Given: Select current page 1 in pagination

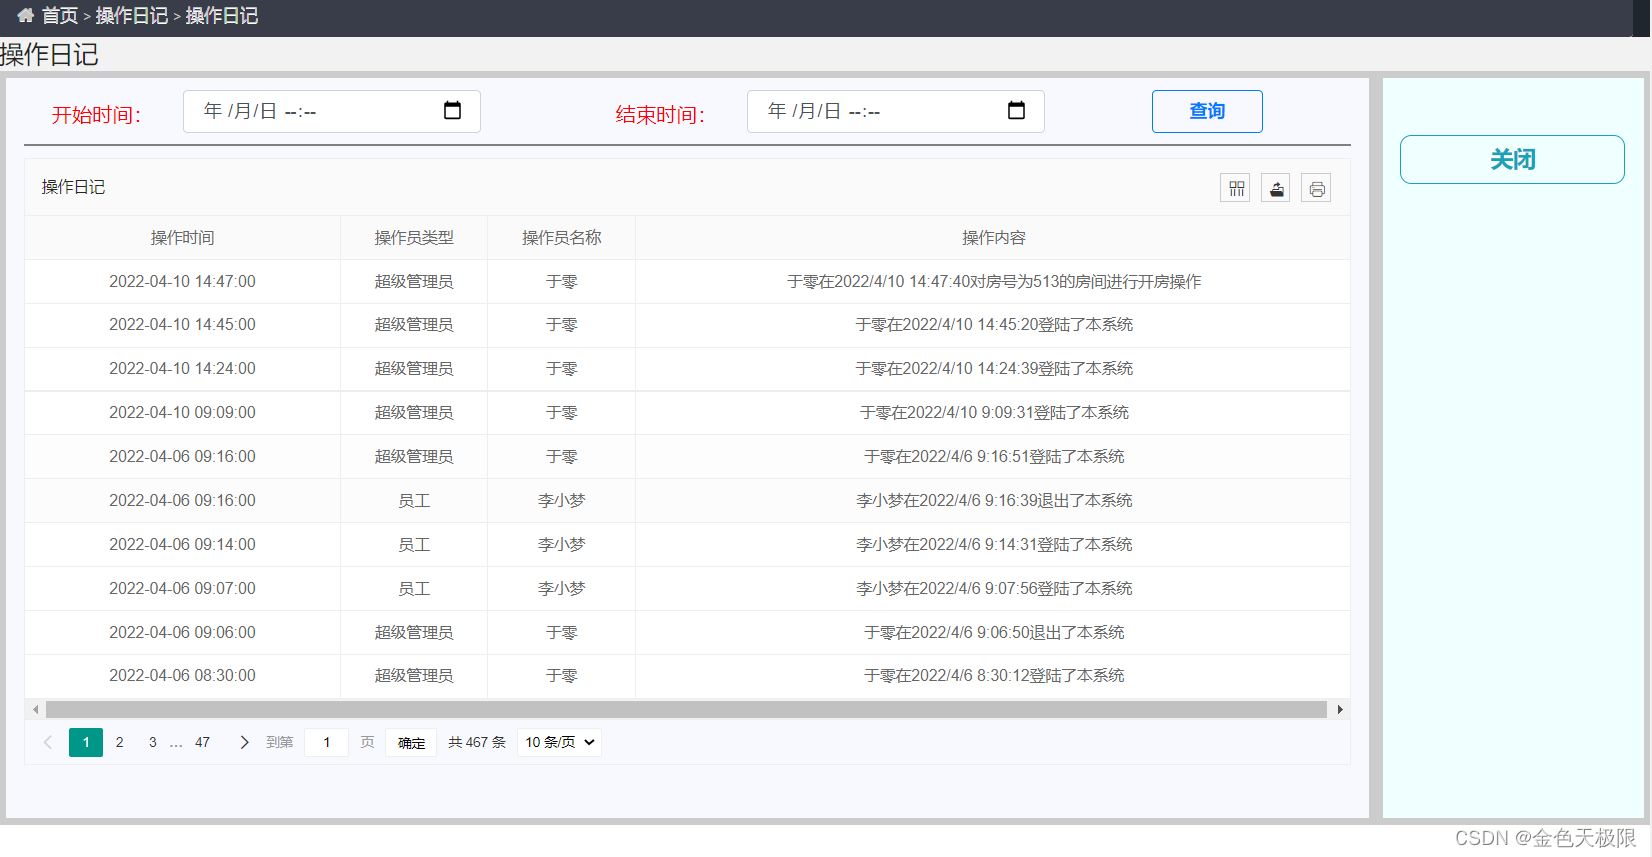Looking at the screenshot, I should coord(86,742).
